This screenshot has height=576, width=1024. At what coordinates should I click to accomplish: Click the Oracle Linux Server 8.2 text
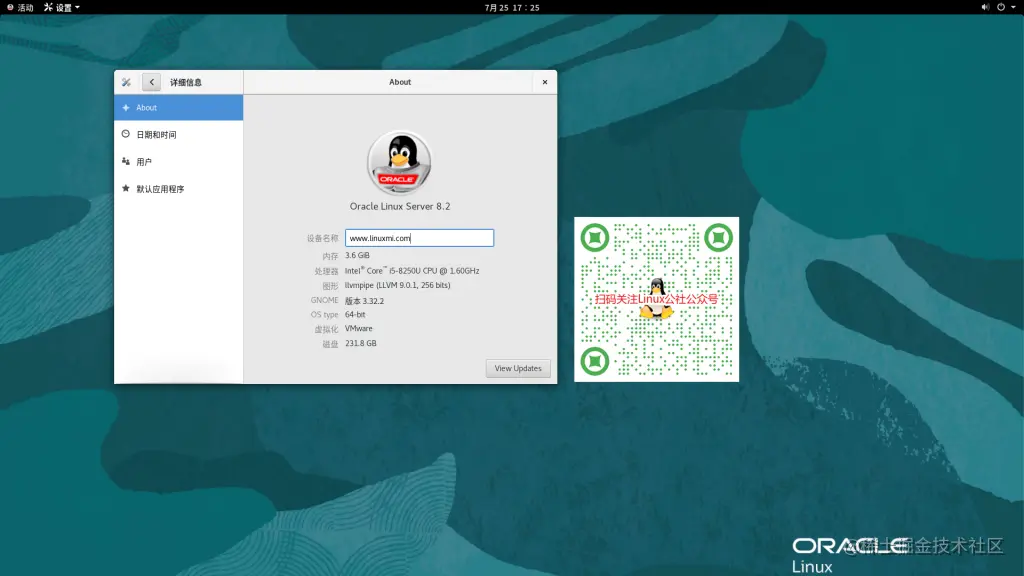(x=400, y=206)
